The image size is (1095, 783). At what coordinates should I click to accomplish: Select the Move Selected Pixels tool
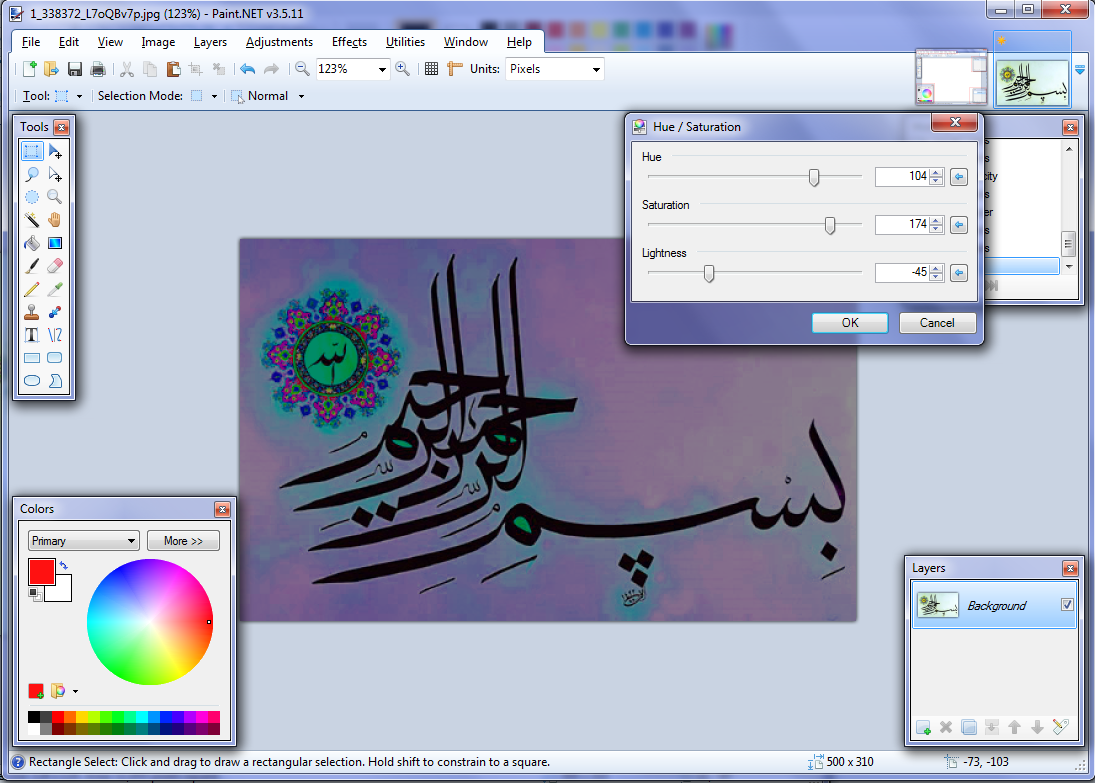[55, 151]
